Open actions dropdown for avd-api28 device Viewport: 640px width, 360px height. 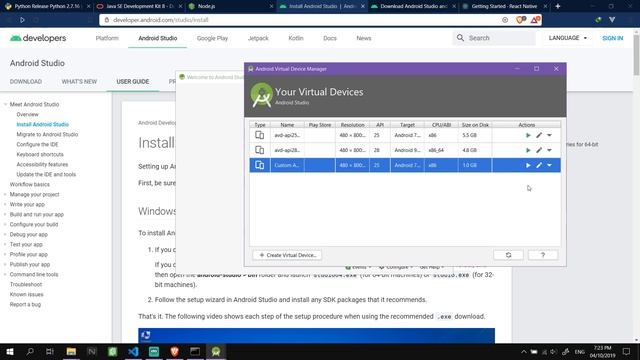pyautogui.click(x=549, y=150)
